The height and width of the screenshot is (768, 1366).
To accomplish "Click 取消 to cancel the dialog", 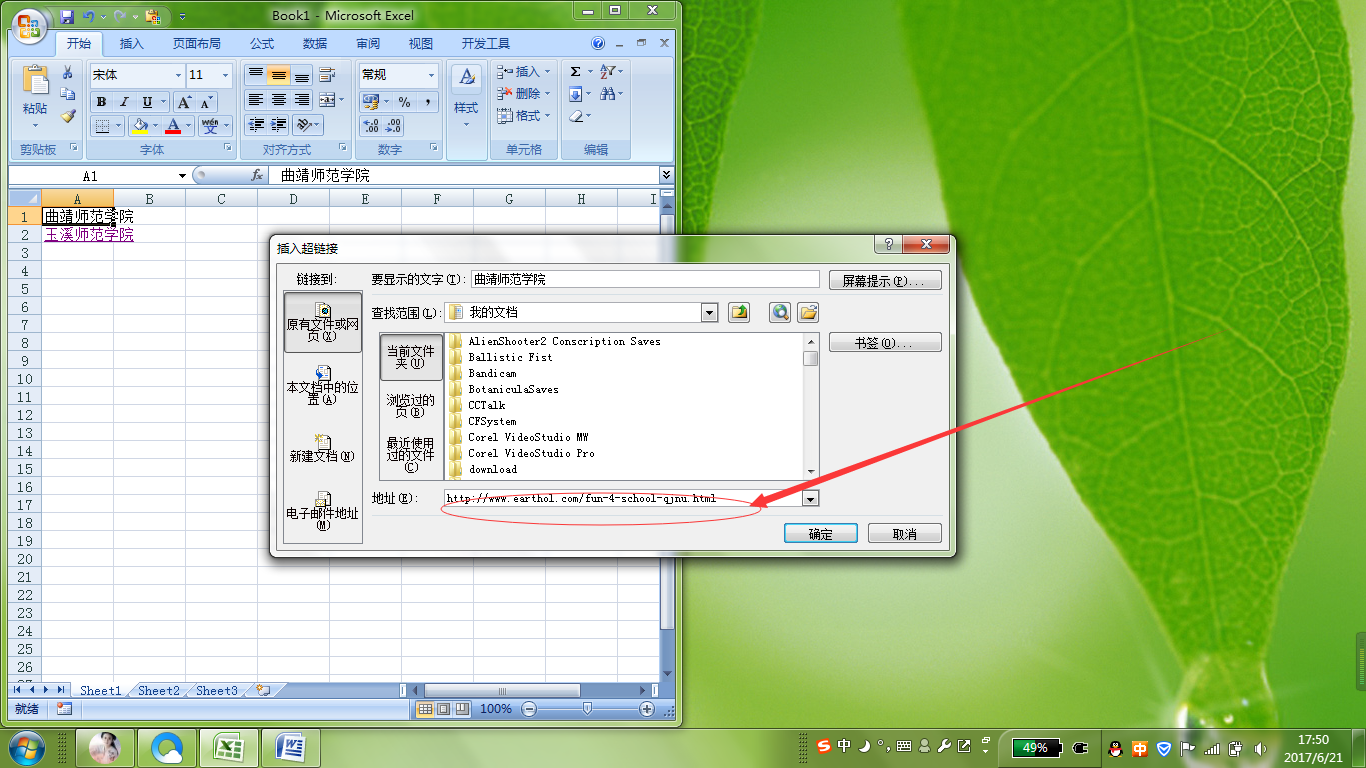I will [905, 533].
